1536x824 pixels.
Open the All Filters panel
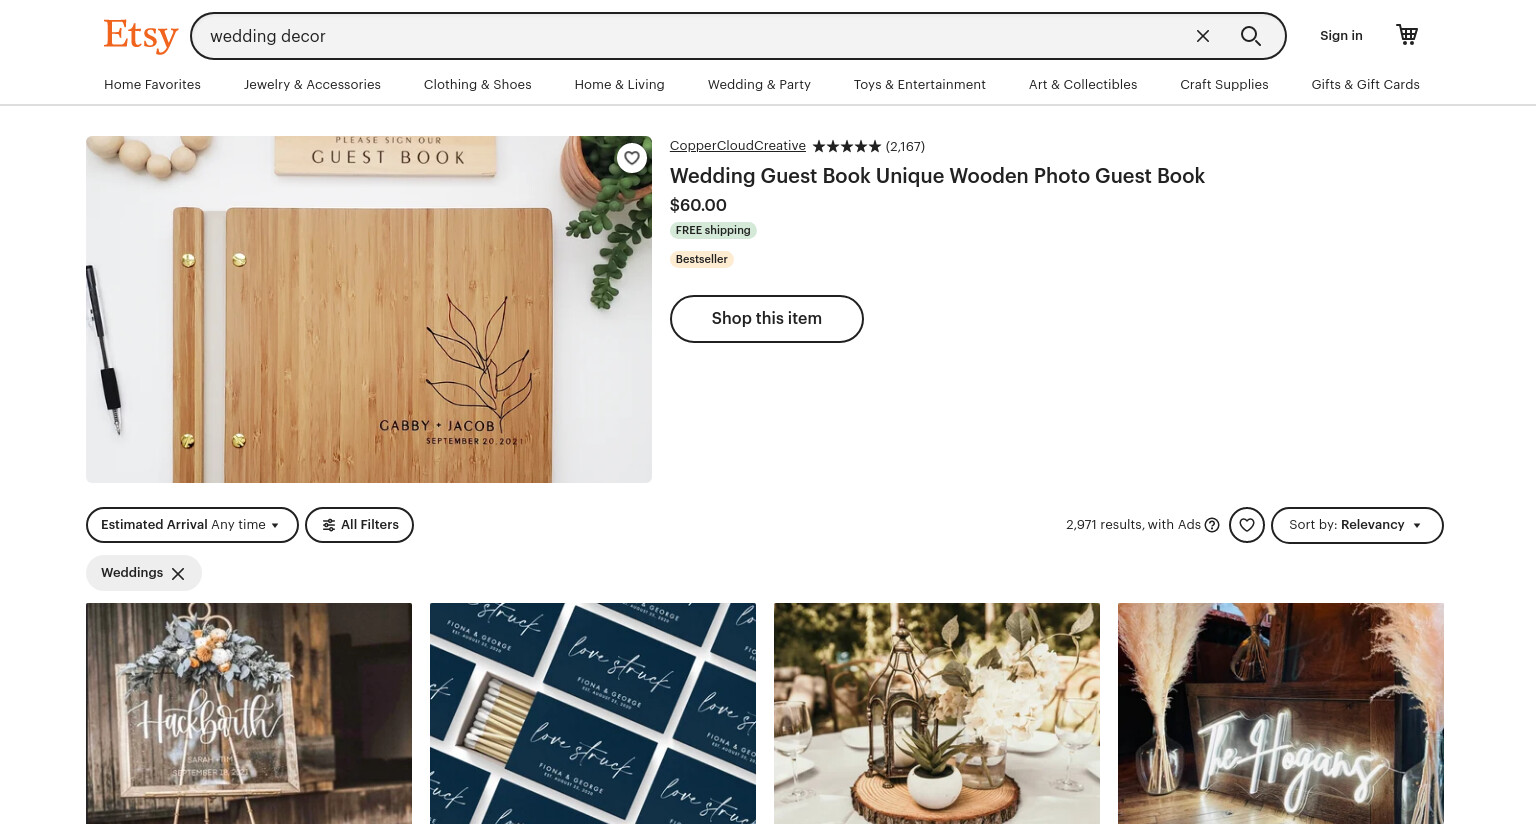click(359, 525)
